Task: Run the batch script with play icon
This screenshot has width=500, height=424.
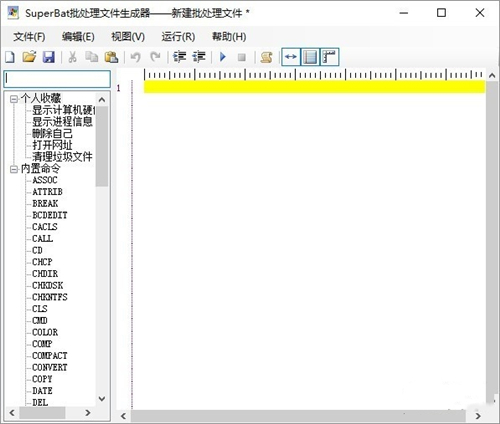Action: (223, 57)
